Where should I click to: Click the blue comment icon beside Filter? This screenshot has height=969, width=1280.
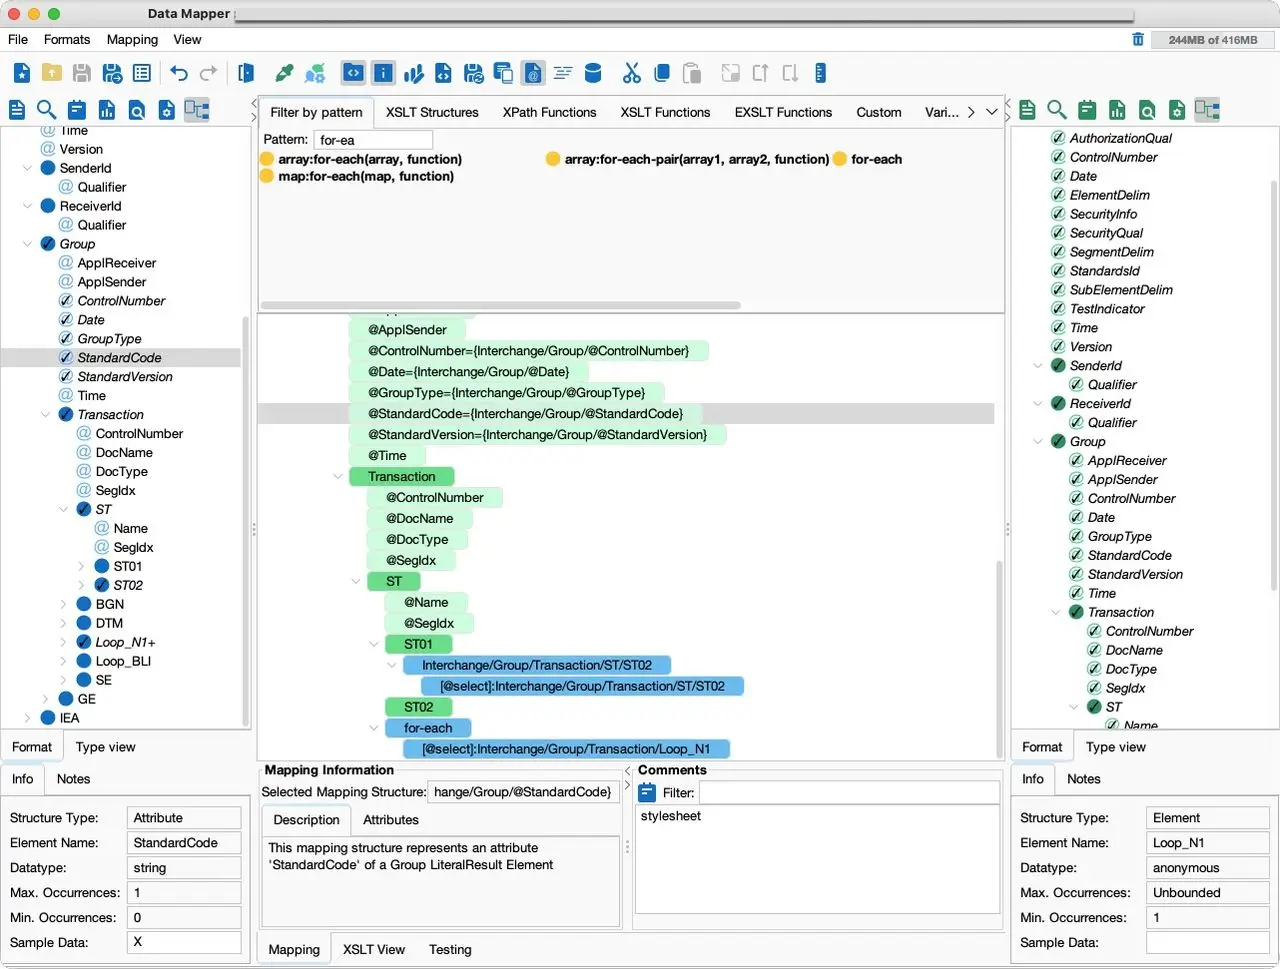[x=647, y=793]
